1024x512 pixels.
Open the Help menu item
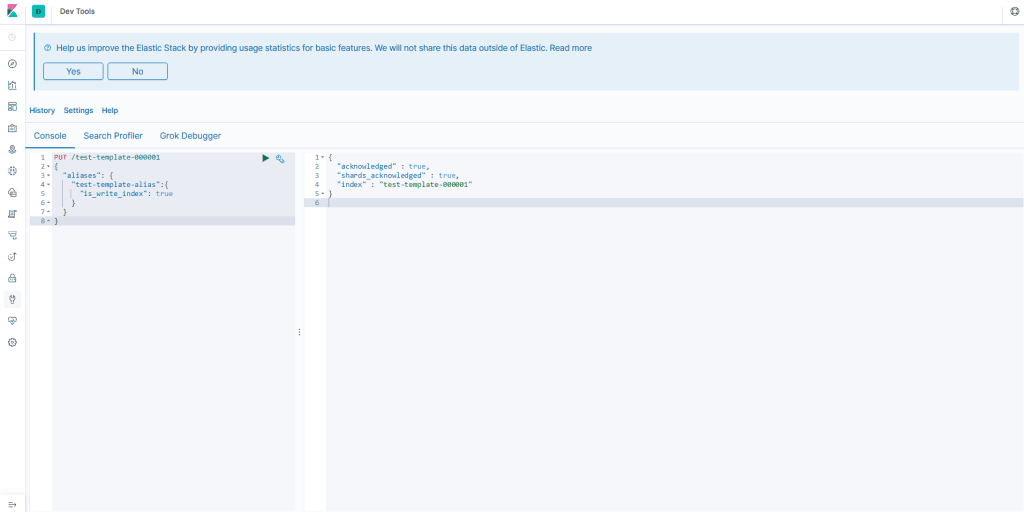[x=110, y=110]
